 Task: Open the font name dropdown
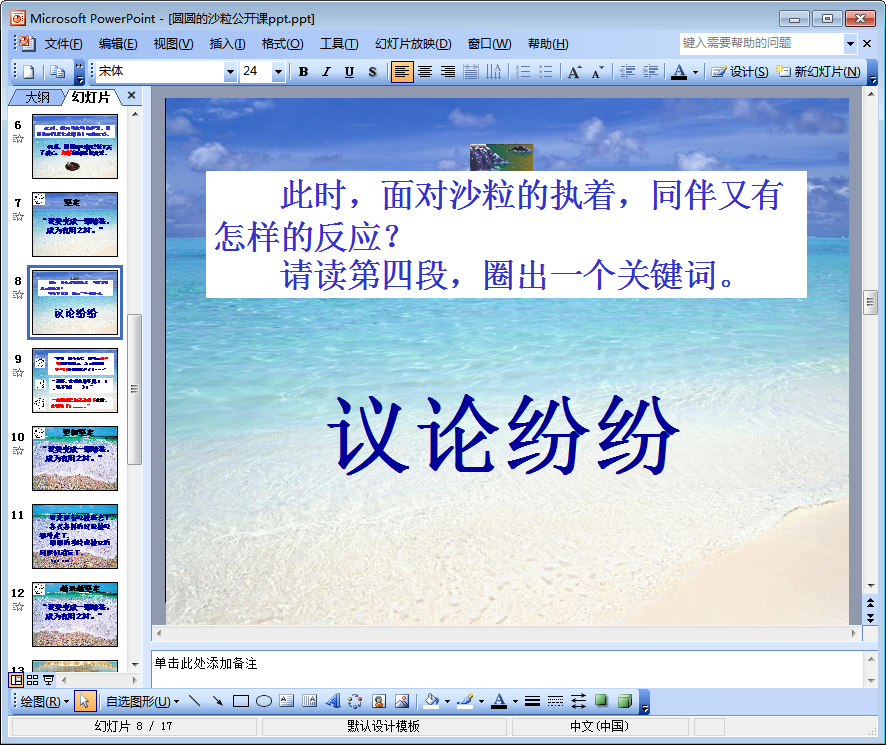pos(230,72)
